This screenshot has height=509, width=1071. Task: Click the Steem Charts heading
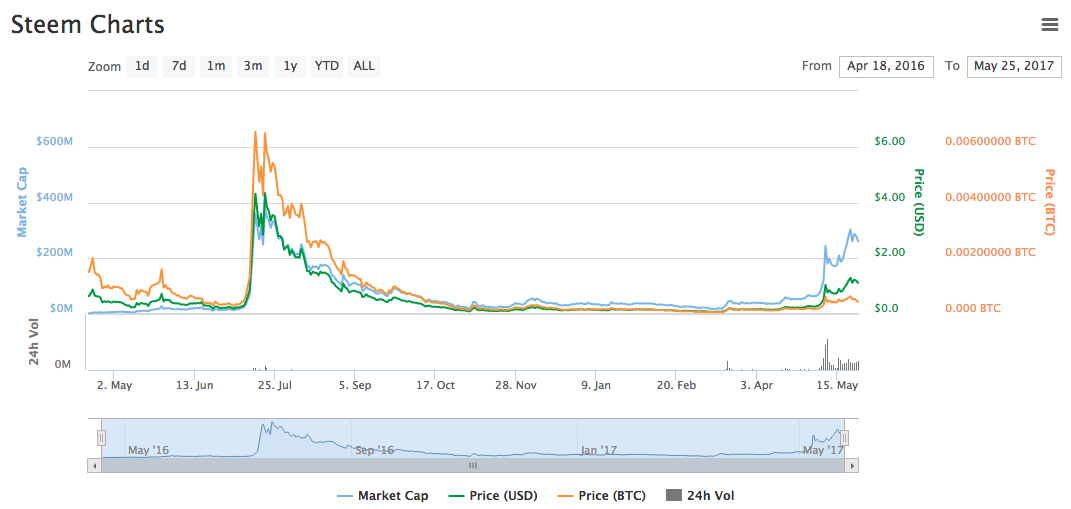87,25
